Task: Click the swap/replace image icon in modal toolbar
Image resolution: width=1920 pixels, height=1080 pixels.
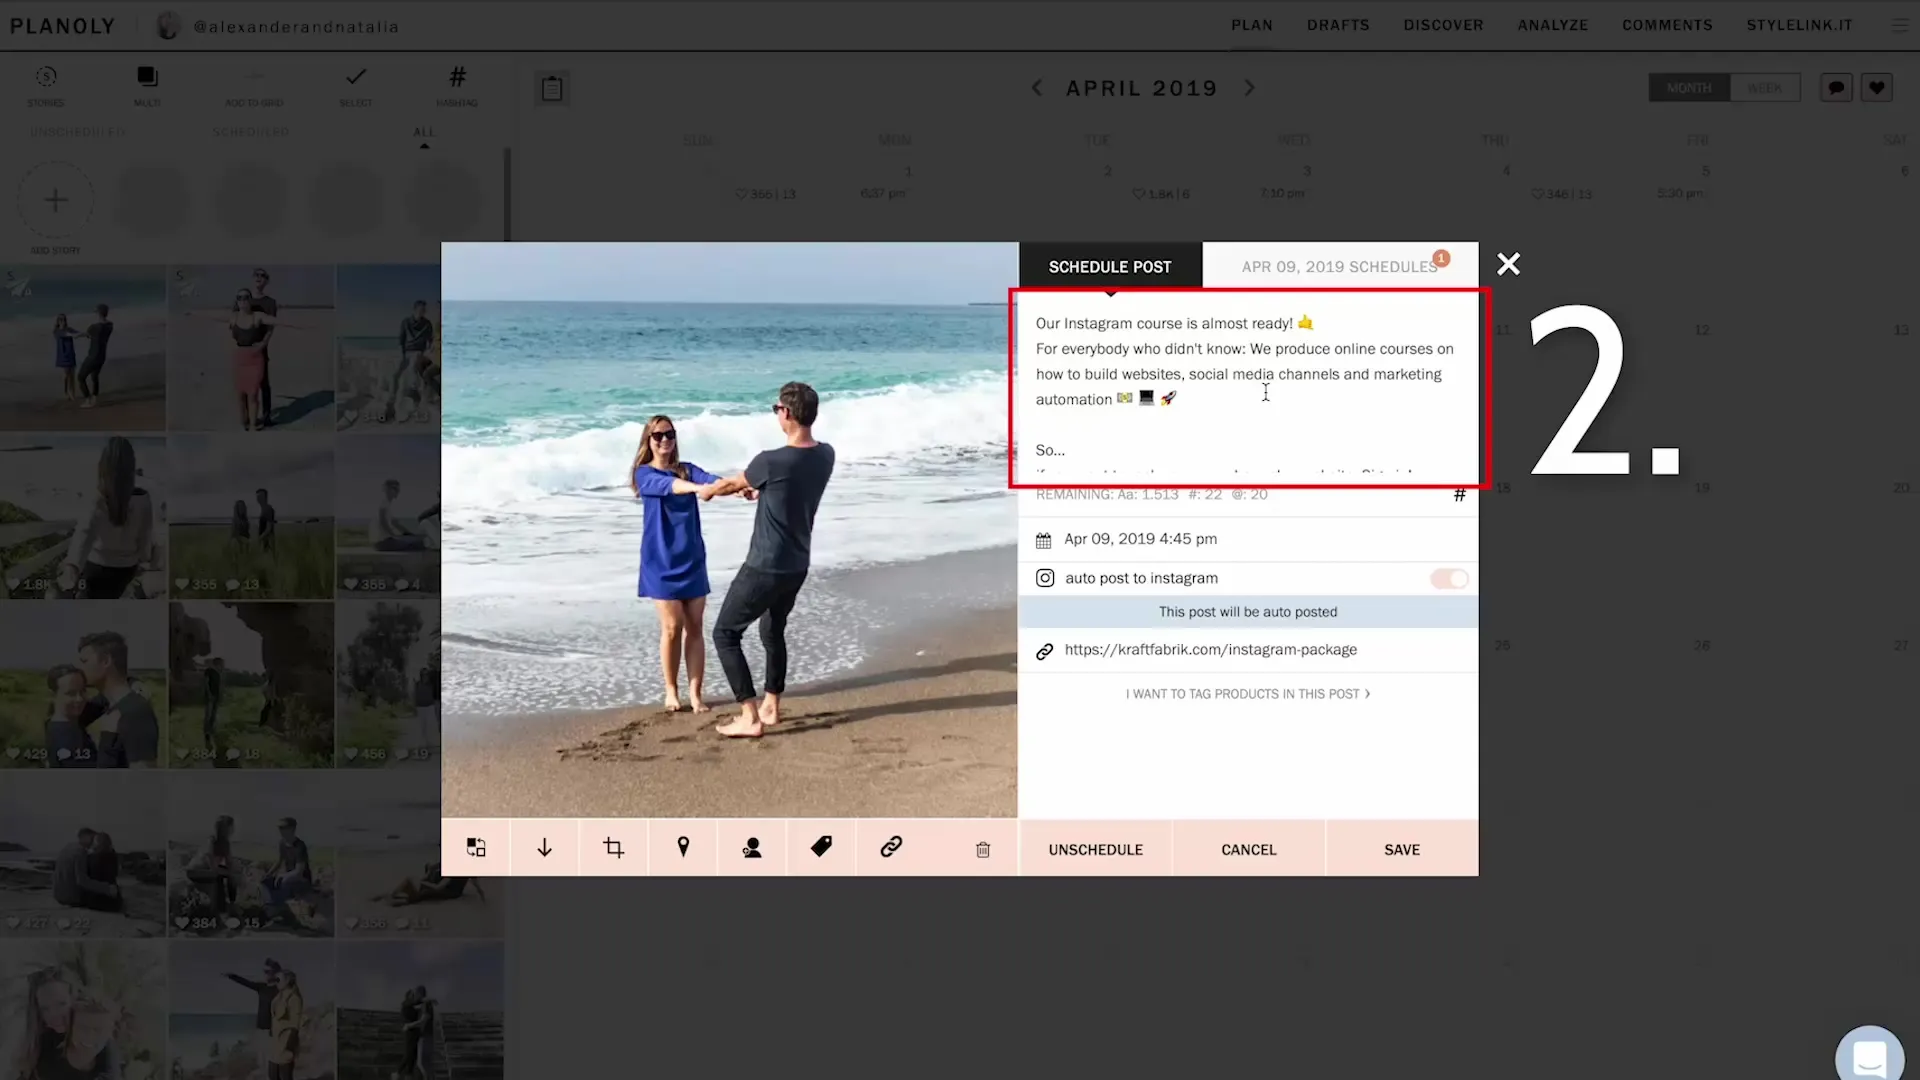Action: click(476, 848)
